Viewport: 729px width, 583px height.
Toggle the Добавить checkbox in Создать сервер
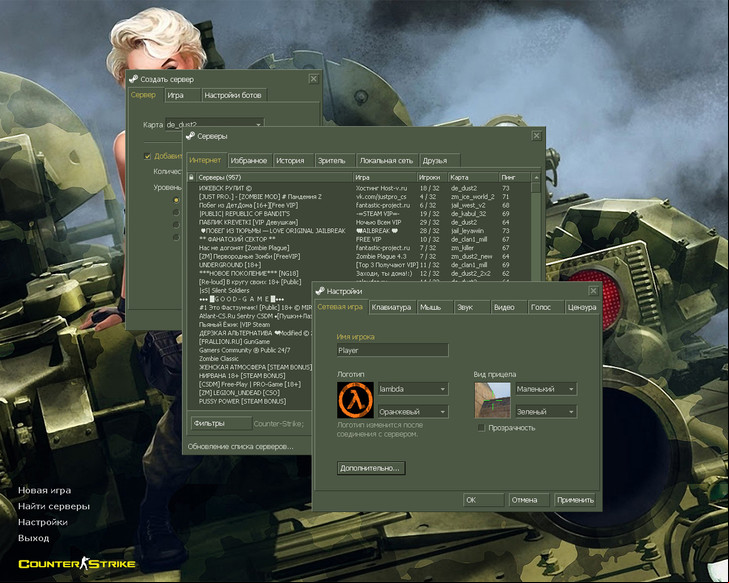147,156
